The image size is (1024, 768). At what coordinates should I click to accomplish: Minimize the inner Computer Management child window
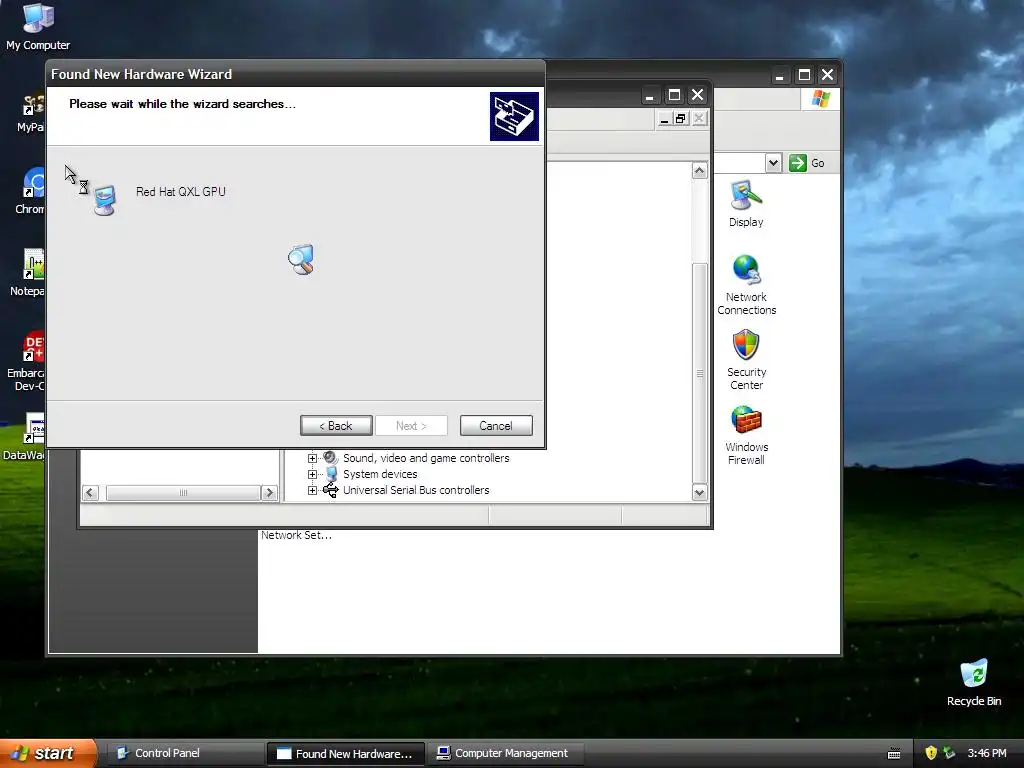tap(664, 119)
